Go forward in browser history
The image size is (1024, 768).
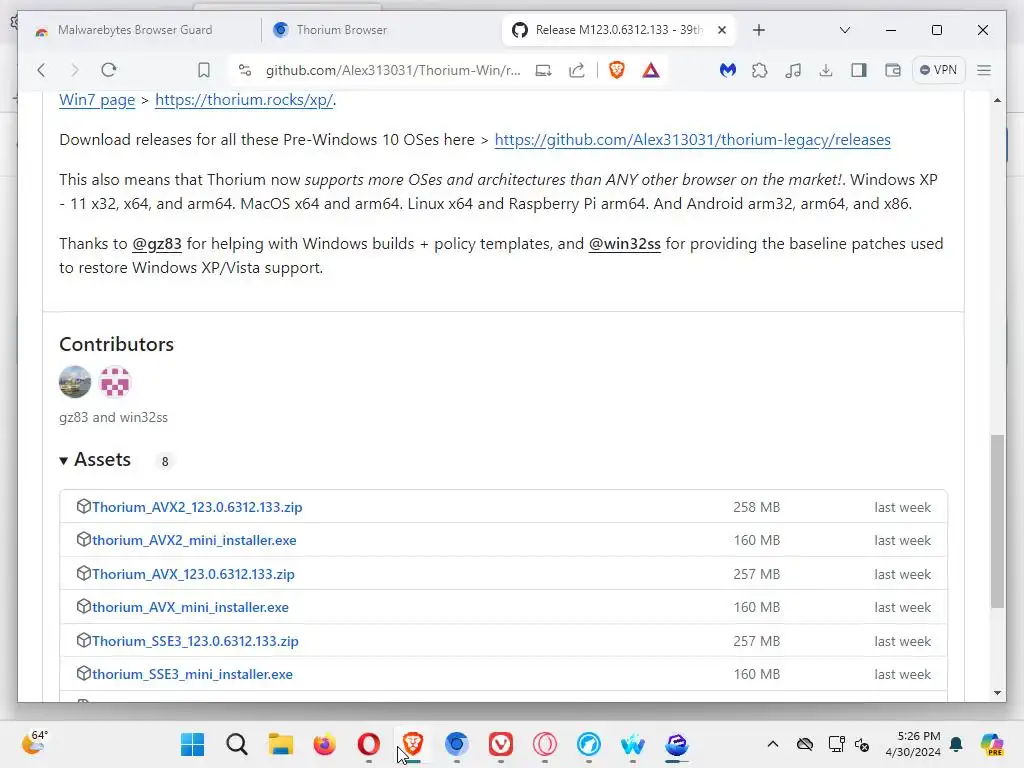pyautogui.click(x=74, y=70)
